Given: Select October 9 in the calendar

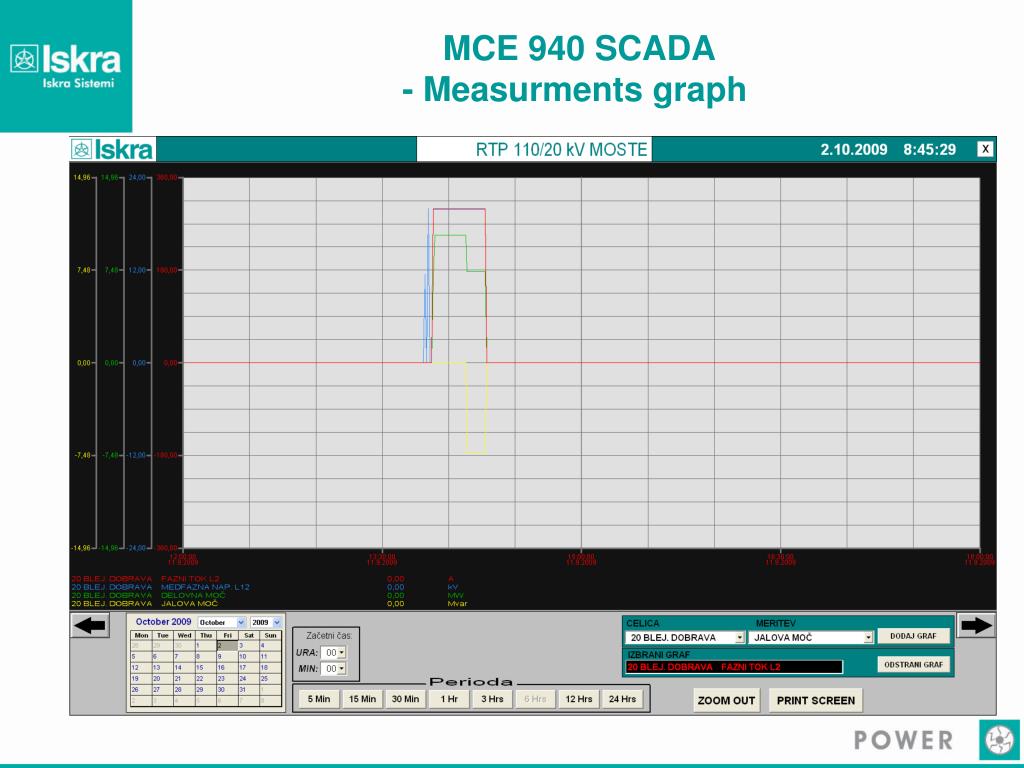Looking at the screenshot, I should [227, 656].
